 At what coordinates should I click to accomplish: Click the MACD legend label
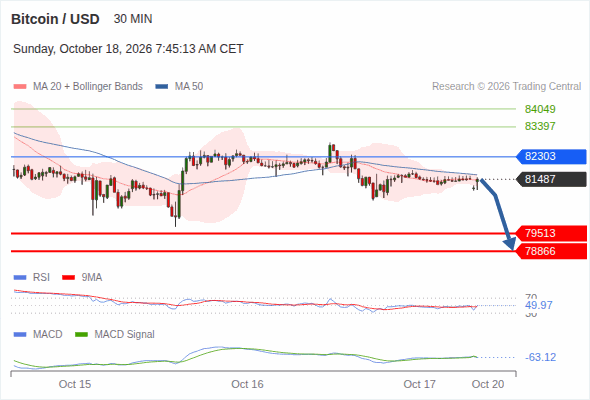(x=47, y=334)
